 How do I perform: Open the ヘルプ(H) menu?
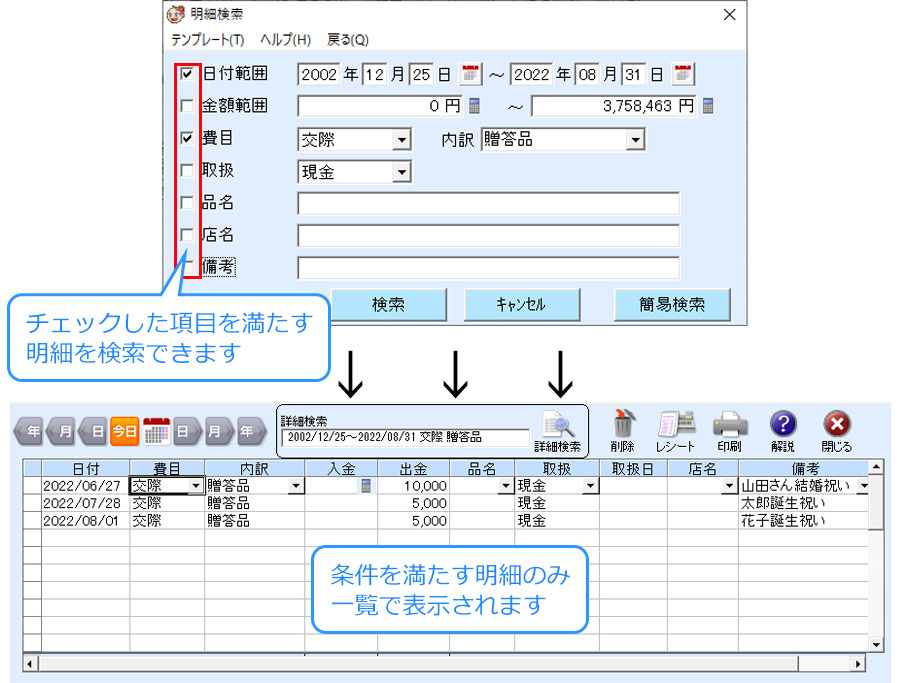click(285, 40)
